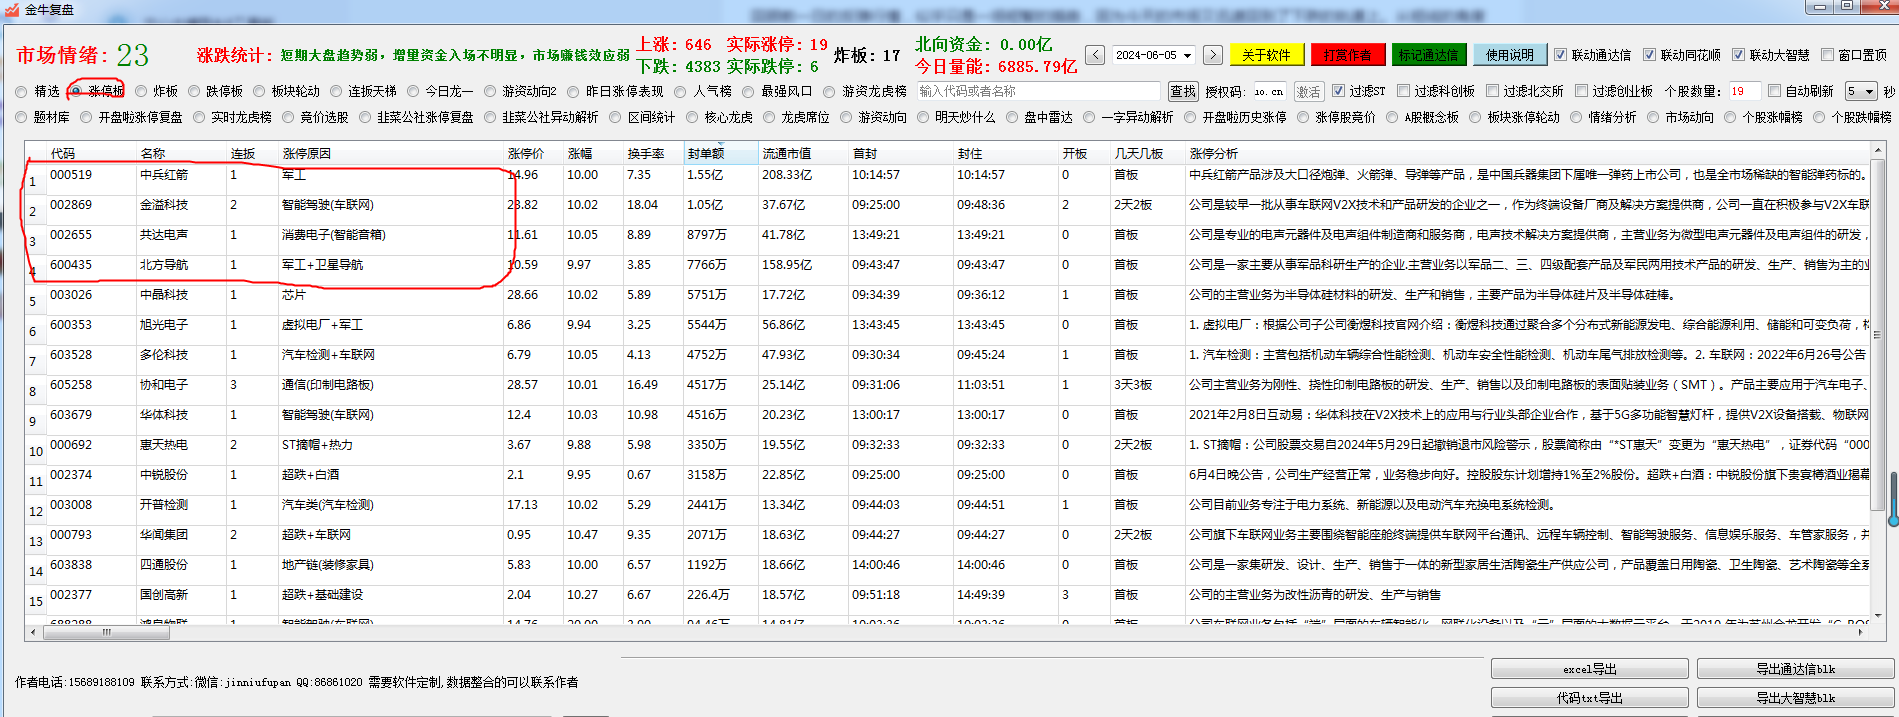Uncheck the 过滤ST checkbox
The height and width of the screenshot is (717, 1899).
(x=1338, y=91)
